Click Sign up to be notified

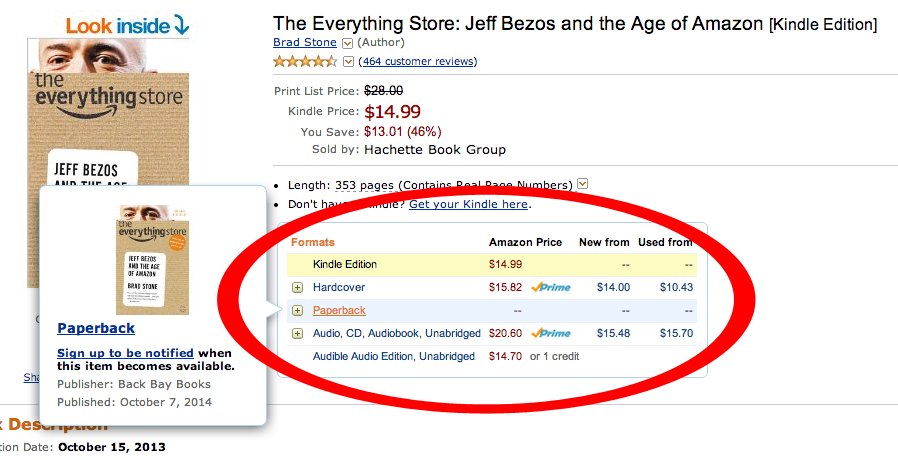point(125,353)
